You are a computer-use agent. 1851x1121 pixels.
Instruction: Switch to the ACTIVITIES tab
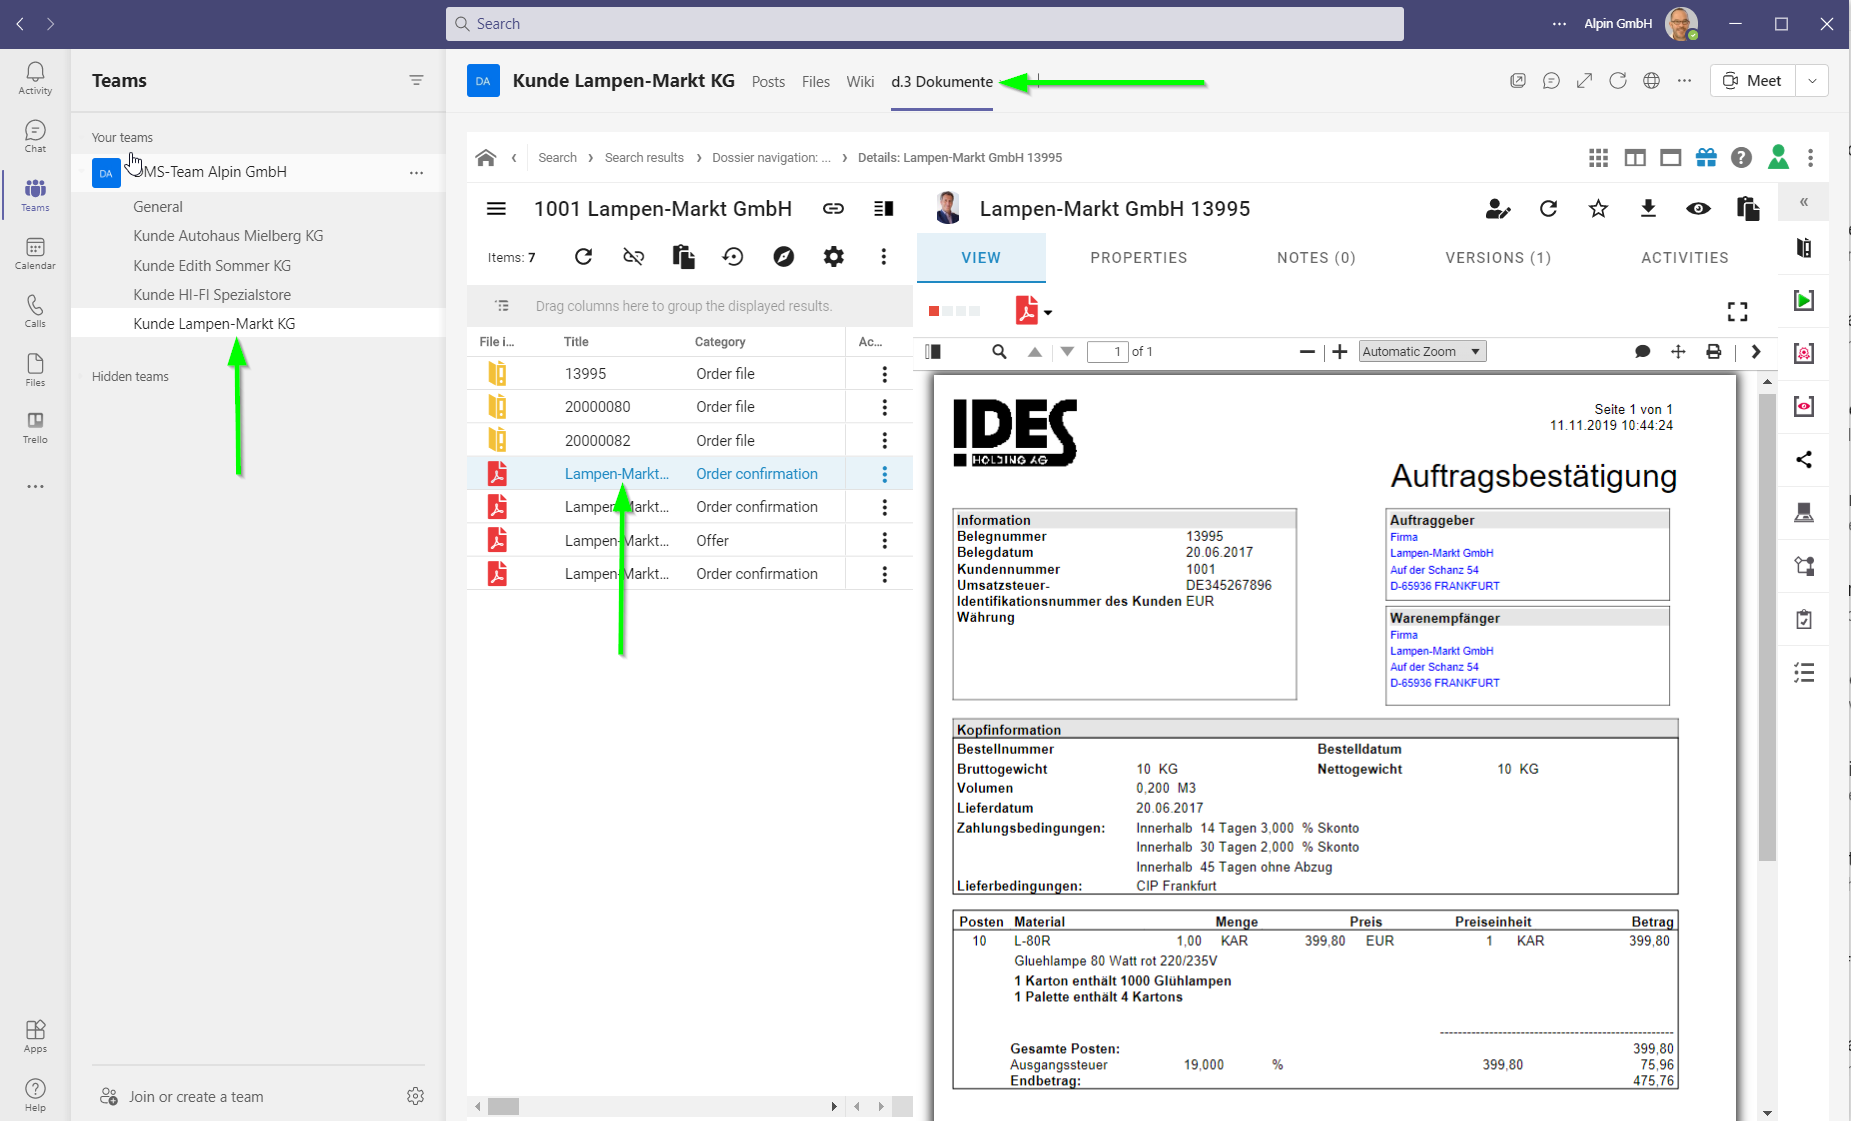point(1684,258)
